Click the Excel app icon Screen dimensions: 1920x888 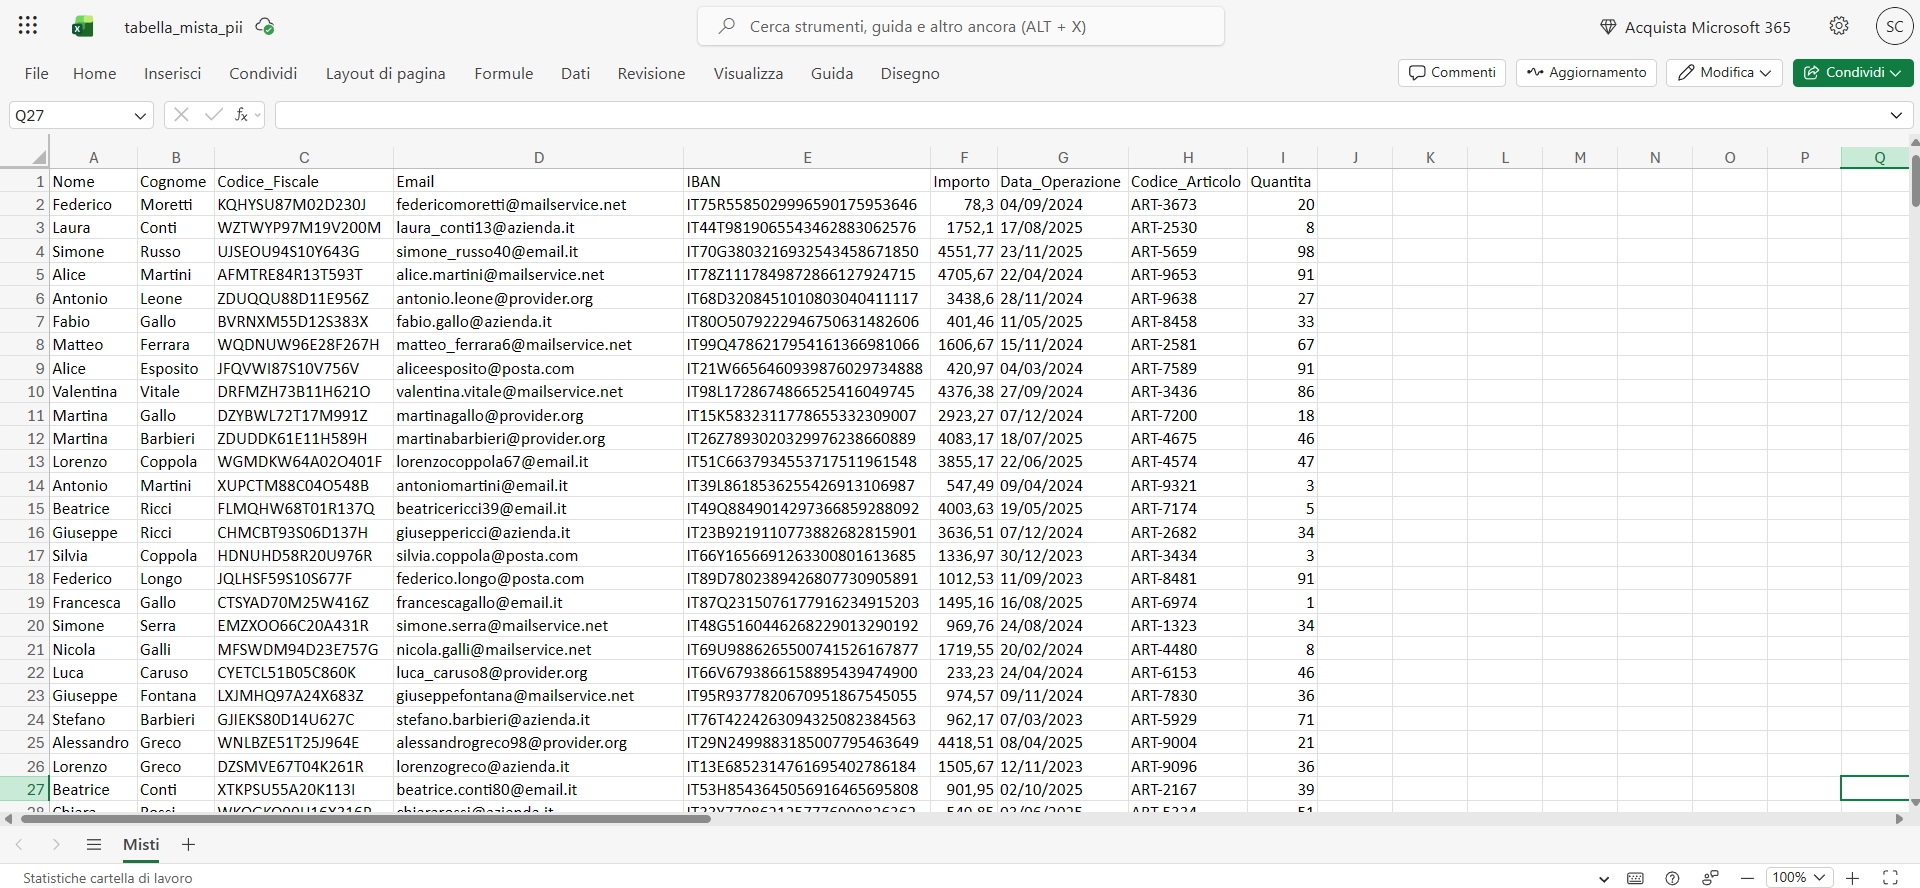pos(83,27)
